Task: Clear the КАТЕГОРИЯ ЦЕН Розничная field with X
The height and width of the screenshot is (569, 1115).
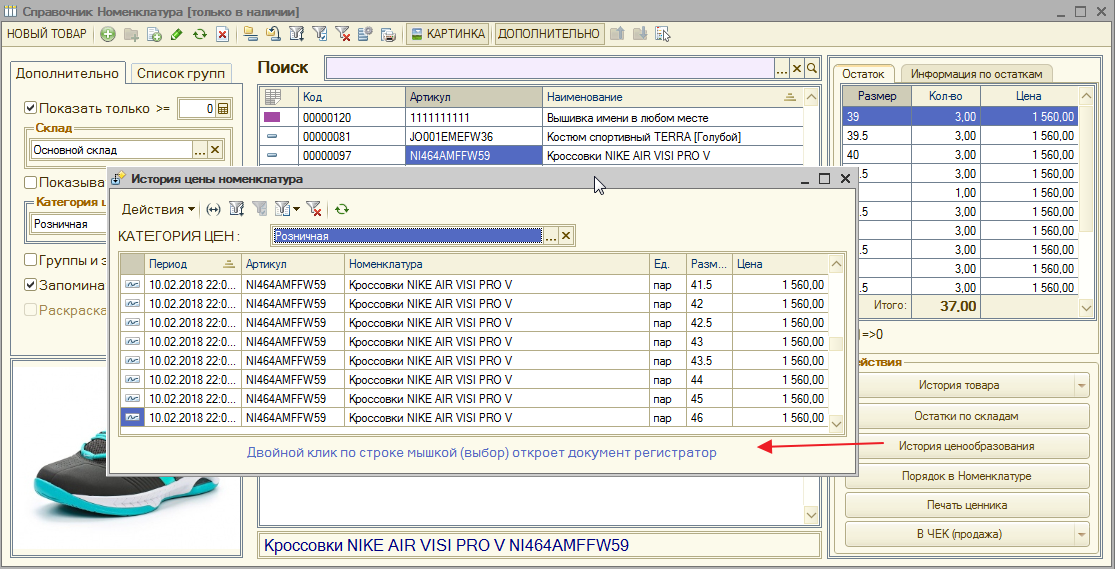Action: coord(566,236)
